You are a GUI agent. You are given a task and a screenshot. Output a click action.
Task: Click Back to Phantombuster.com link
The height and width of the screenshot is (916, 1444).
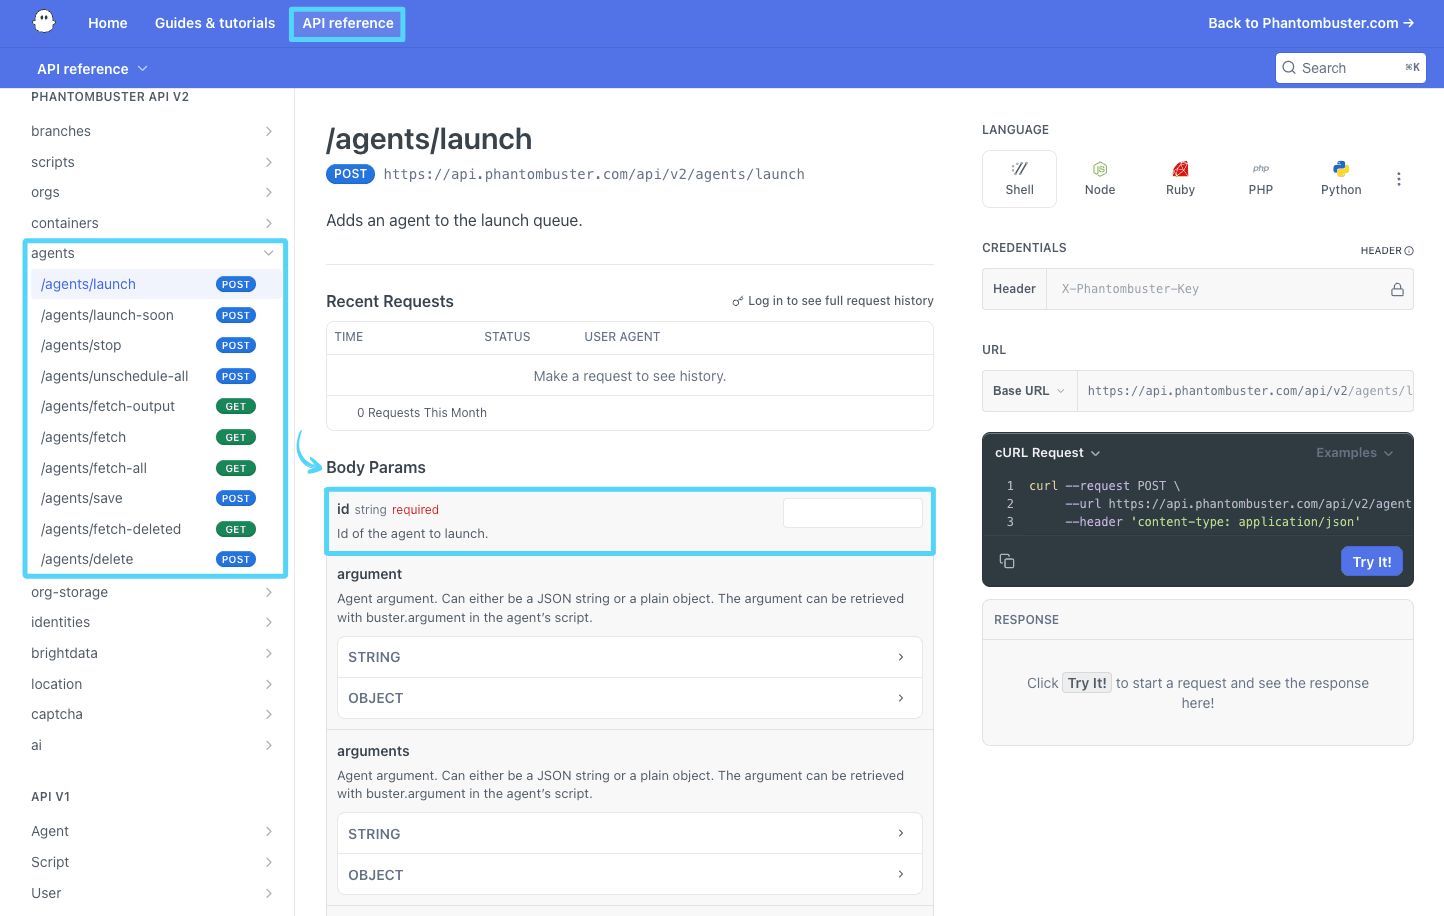click(x=1311, y=23)
